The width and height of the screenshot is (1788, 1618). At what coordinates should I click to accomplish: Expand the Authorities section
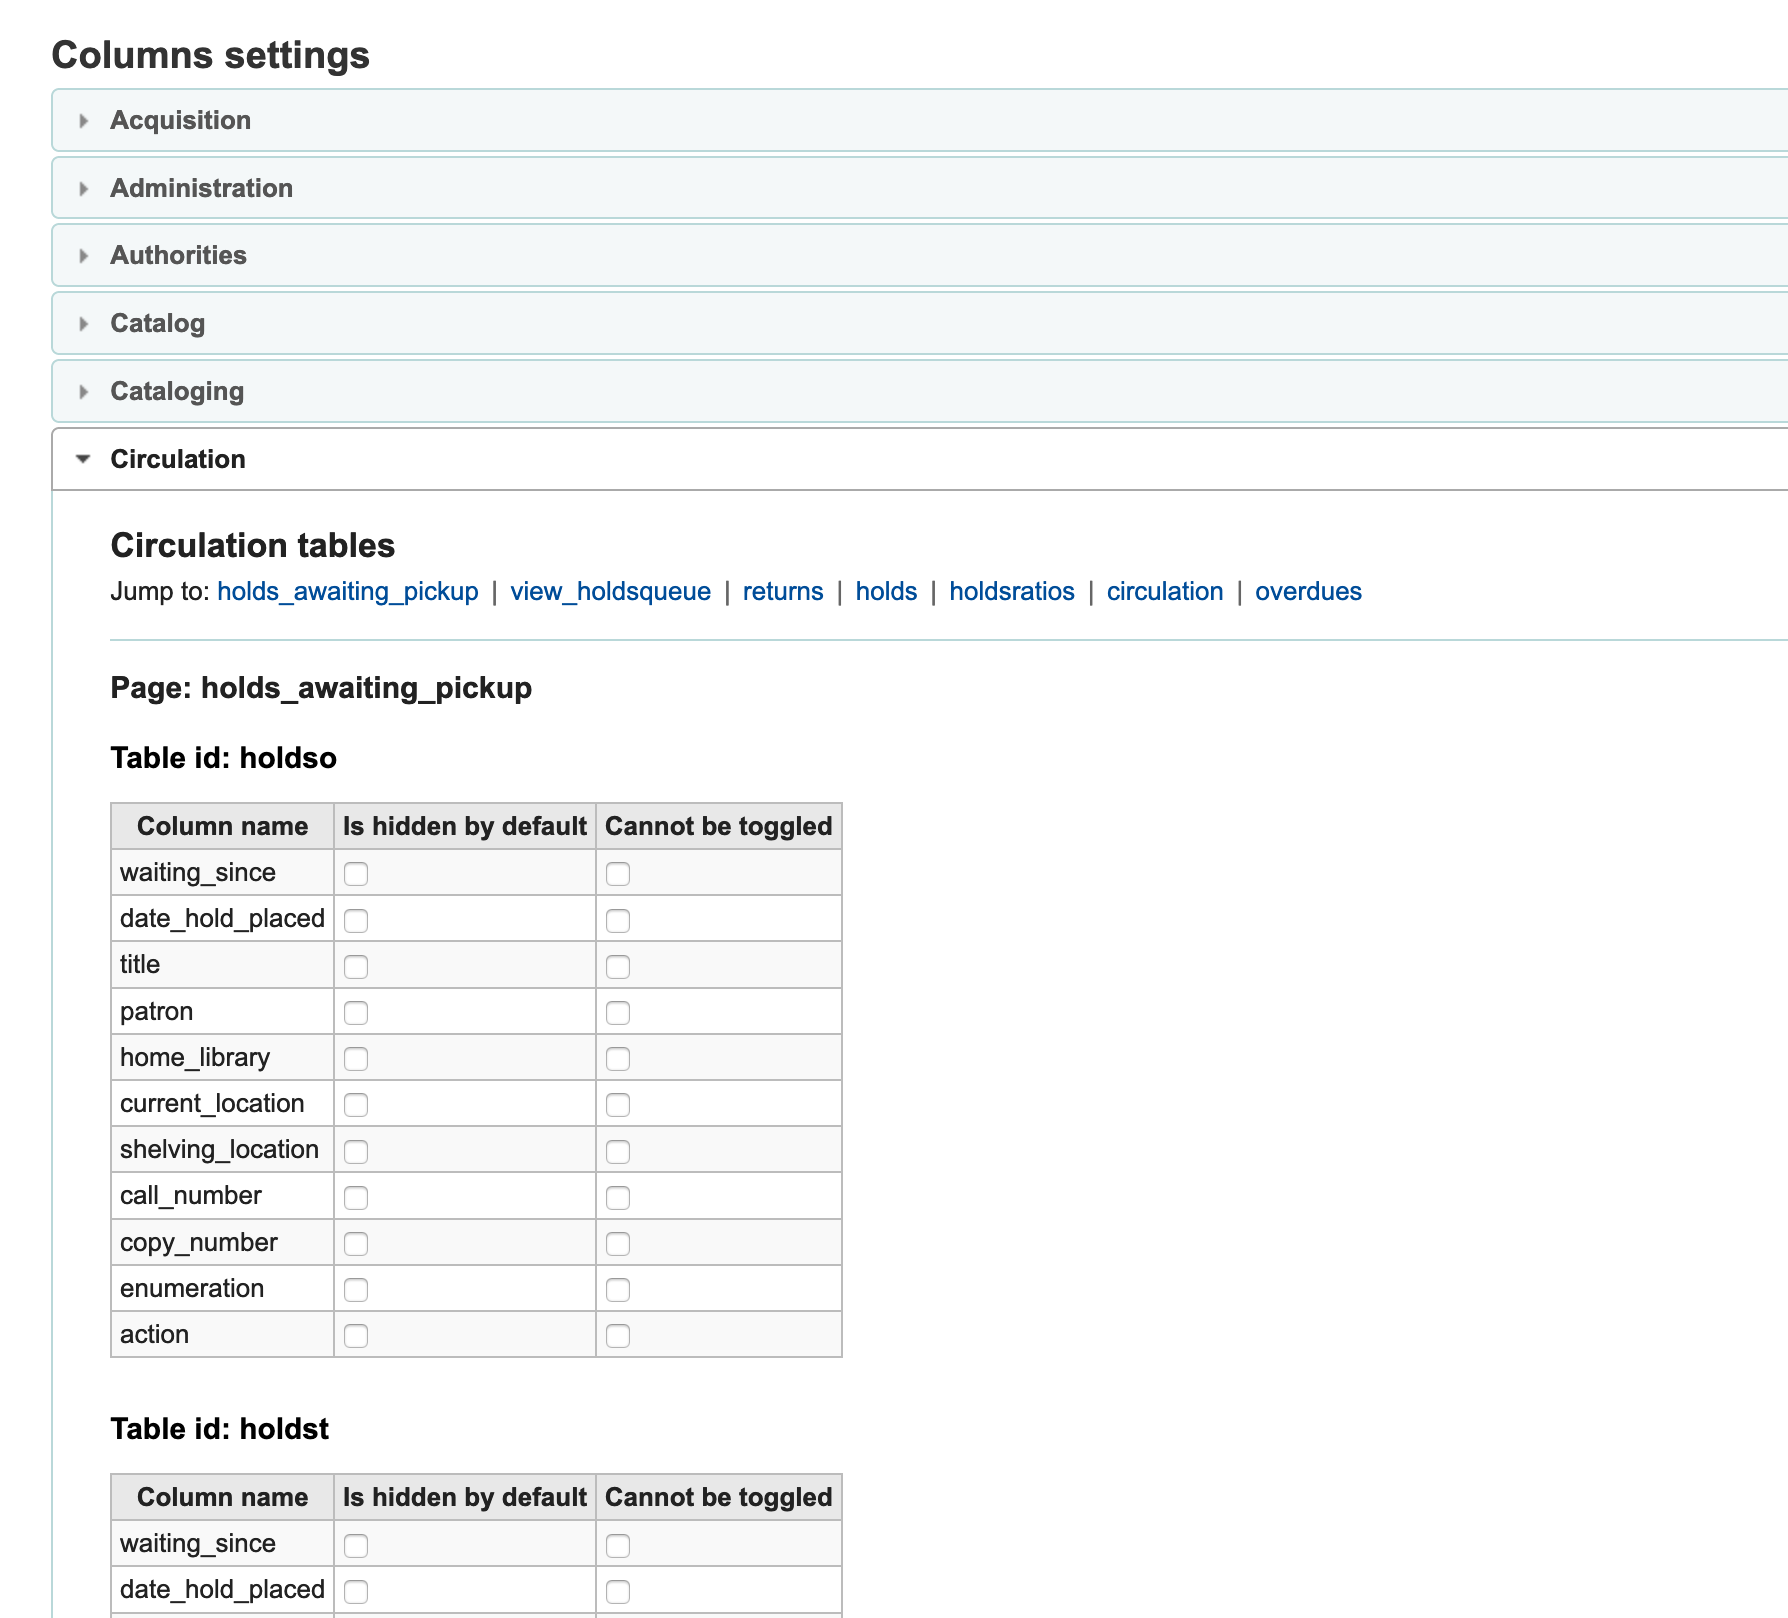click(178, 255)
